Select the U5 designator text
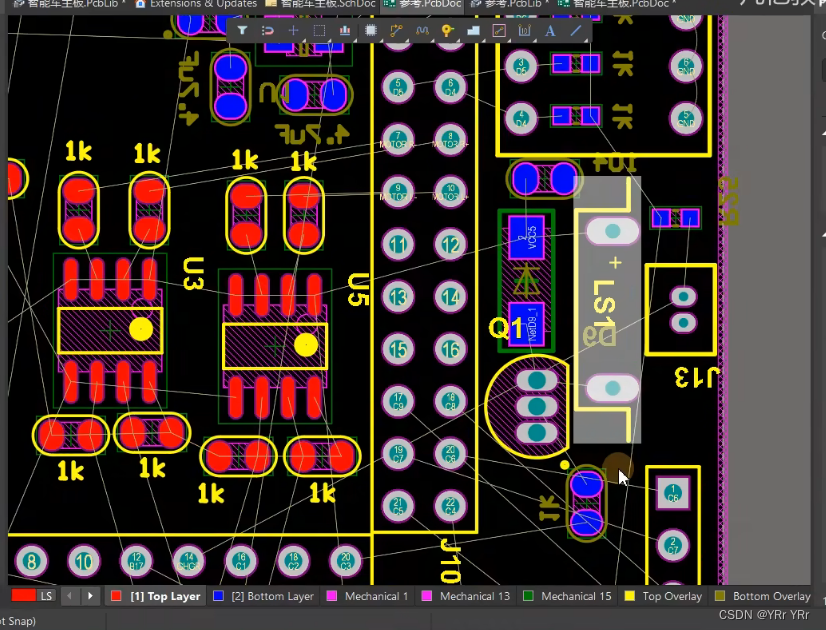The height and width of the screenshot is (630, 826). coord(357,290)
